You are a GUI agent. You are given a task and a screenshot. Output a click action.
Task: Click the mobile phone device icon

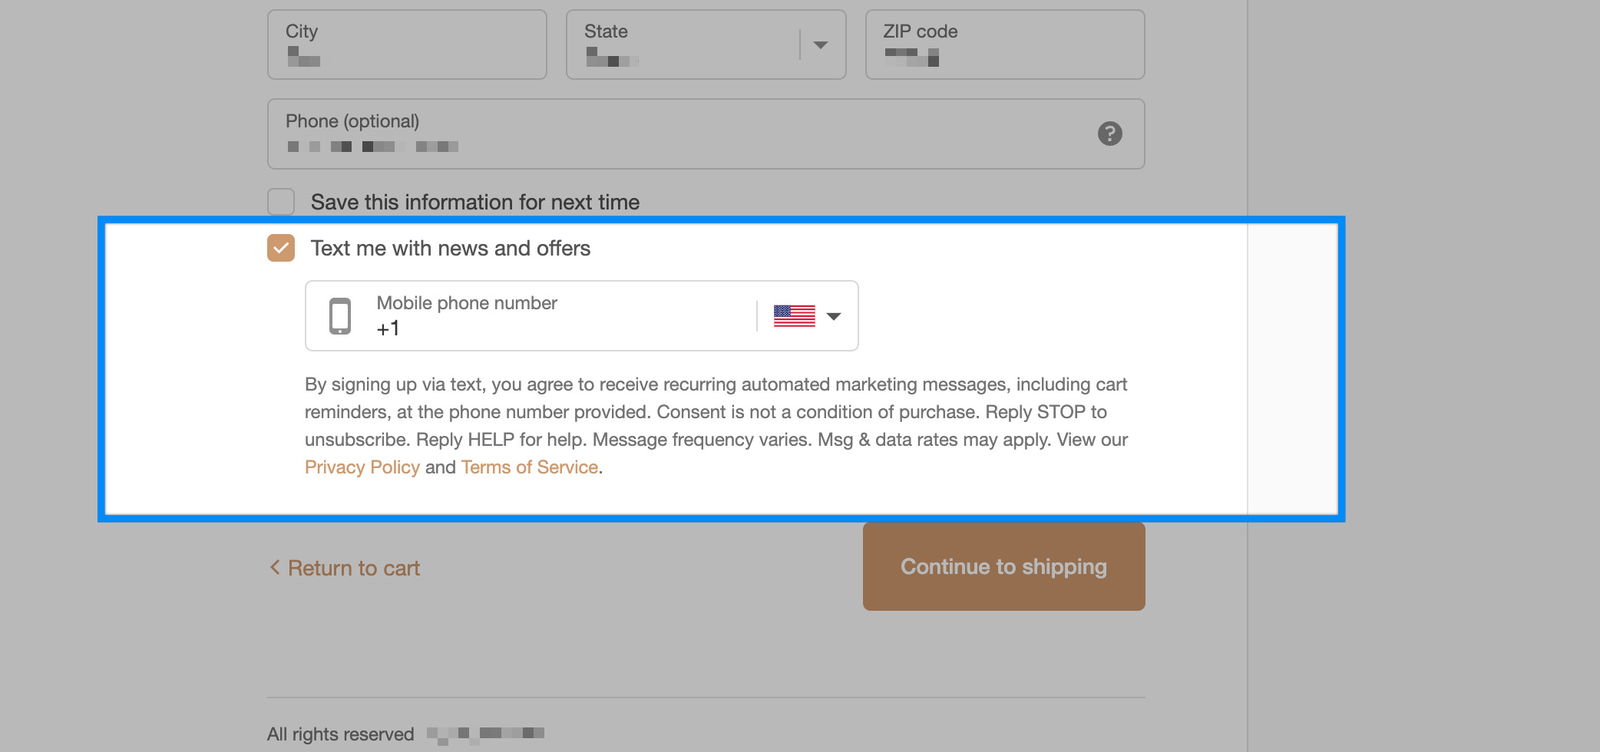[x=340, y=316]
